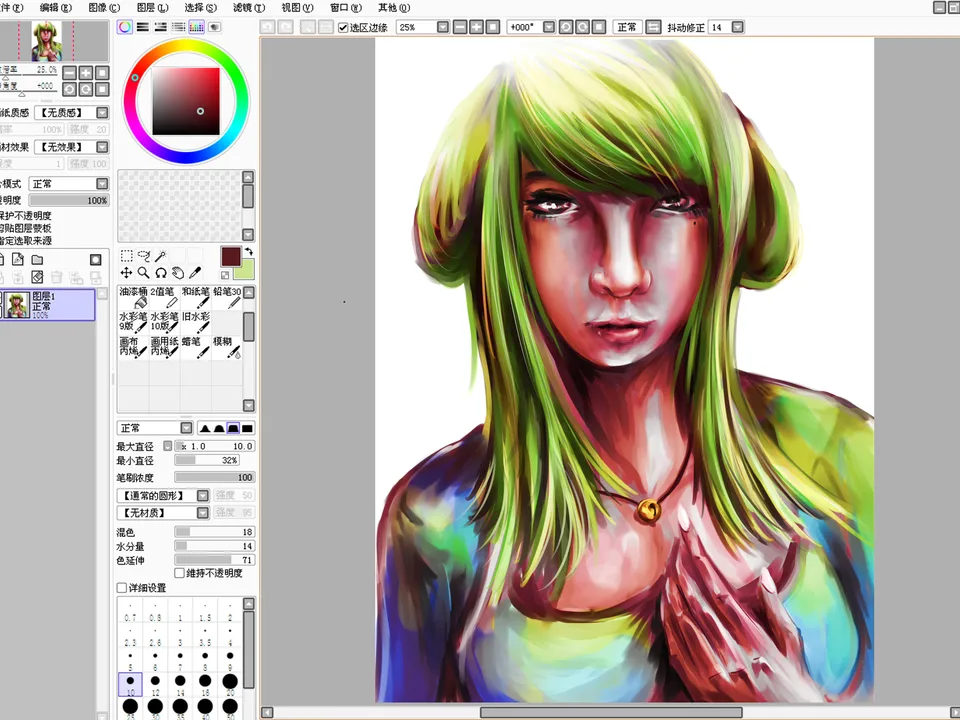The height and width of the screenshot is (720, 960).
Task: Select the hand pan tool
Action: coord(177,273)
